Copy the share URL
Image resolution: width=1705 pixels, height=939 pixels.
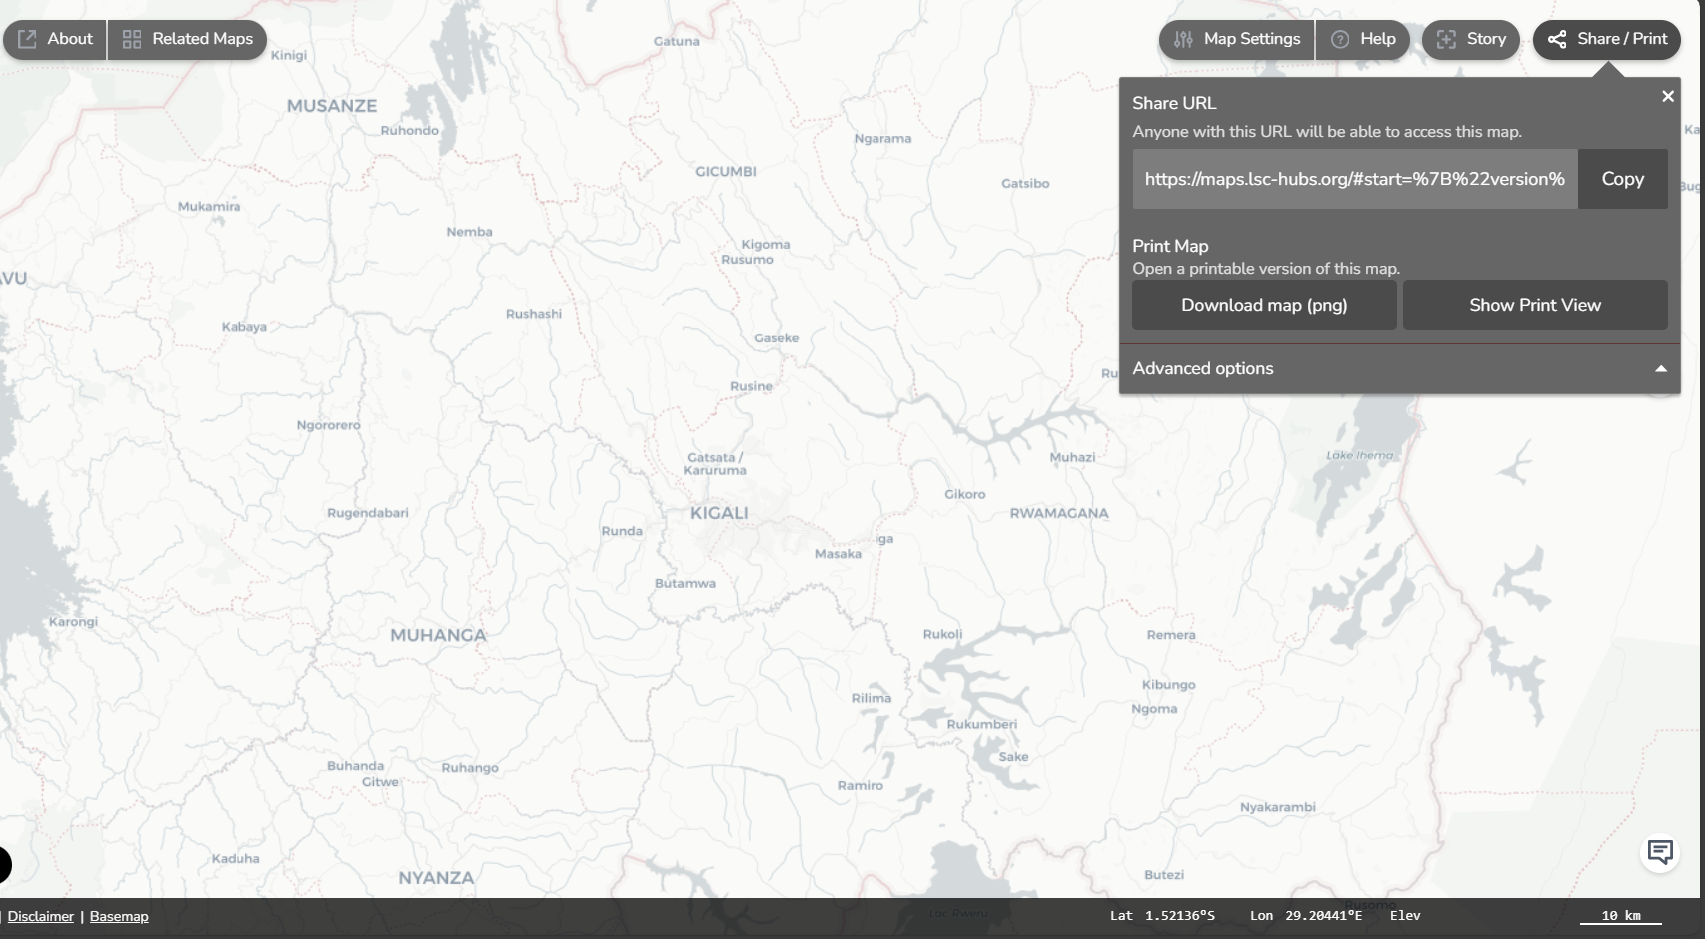tap(1622, 179)
